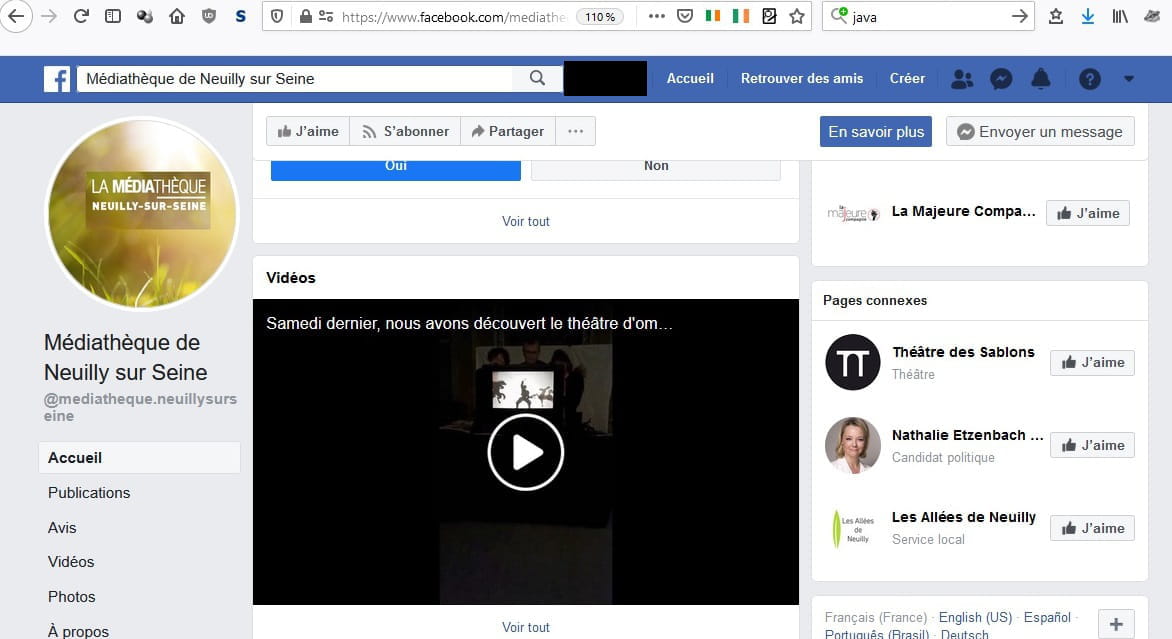Click Accueil in the Facebook top bar
The image size is (1172, 639).
[x=690, y=78]
